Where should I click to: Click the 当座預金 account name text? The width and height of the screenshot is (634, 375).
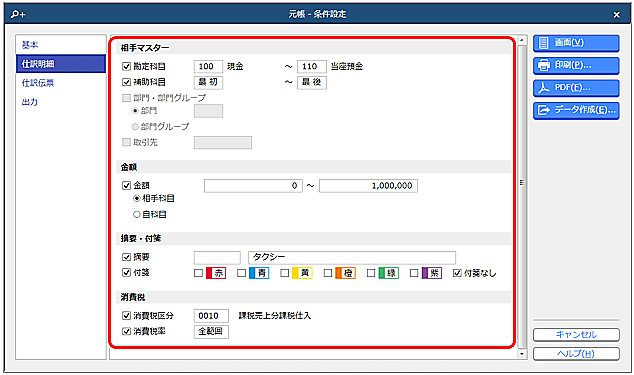[347, 66]
